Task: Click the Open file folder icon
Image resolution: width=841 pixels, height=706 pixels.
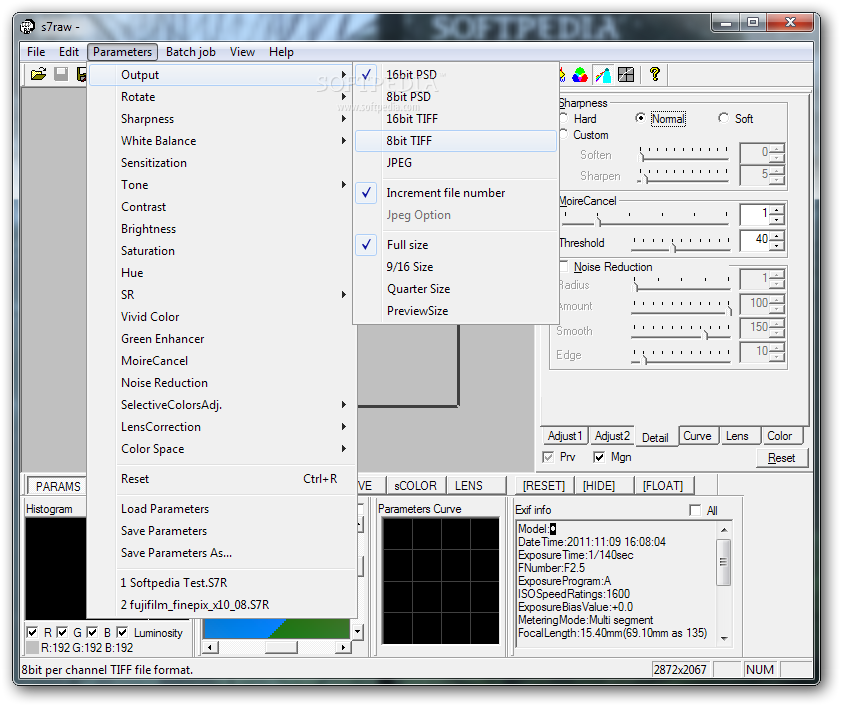Action: pos(38,74)
